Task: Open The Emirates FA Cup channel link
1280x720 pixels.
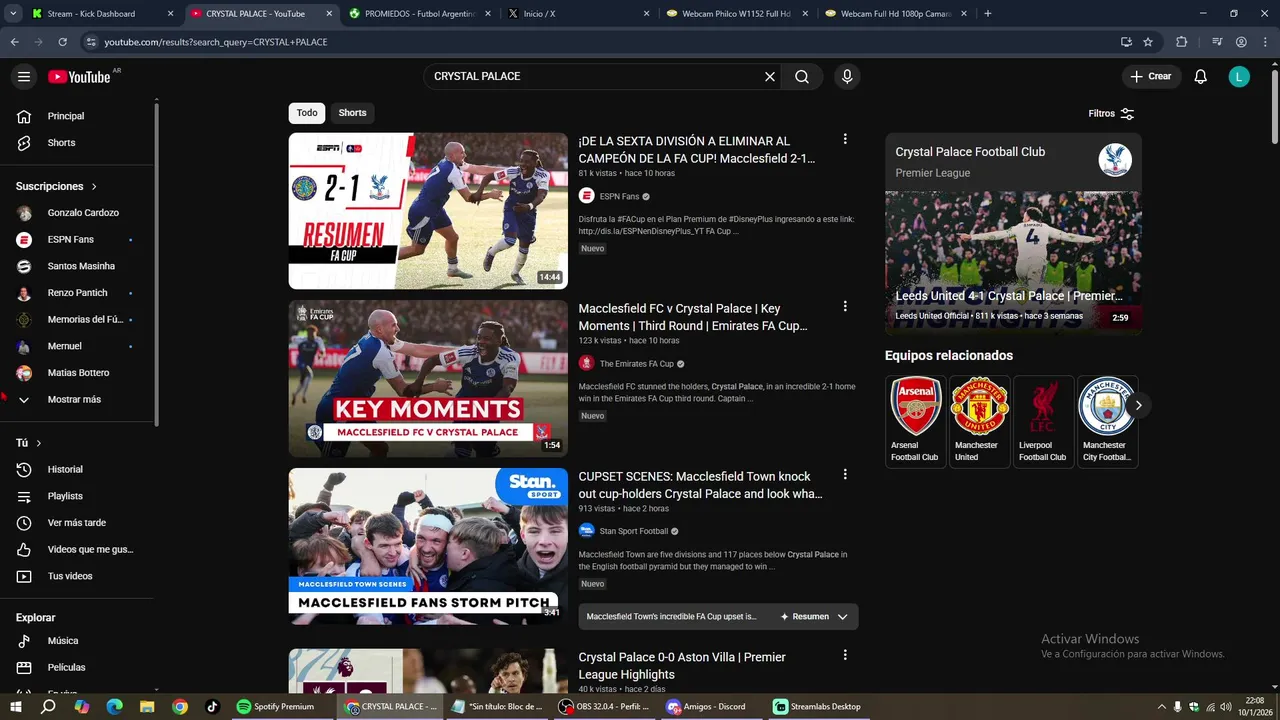Action: point(637,364)
